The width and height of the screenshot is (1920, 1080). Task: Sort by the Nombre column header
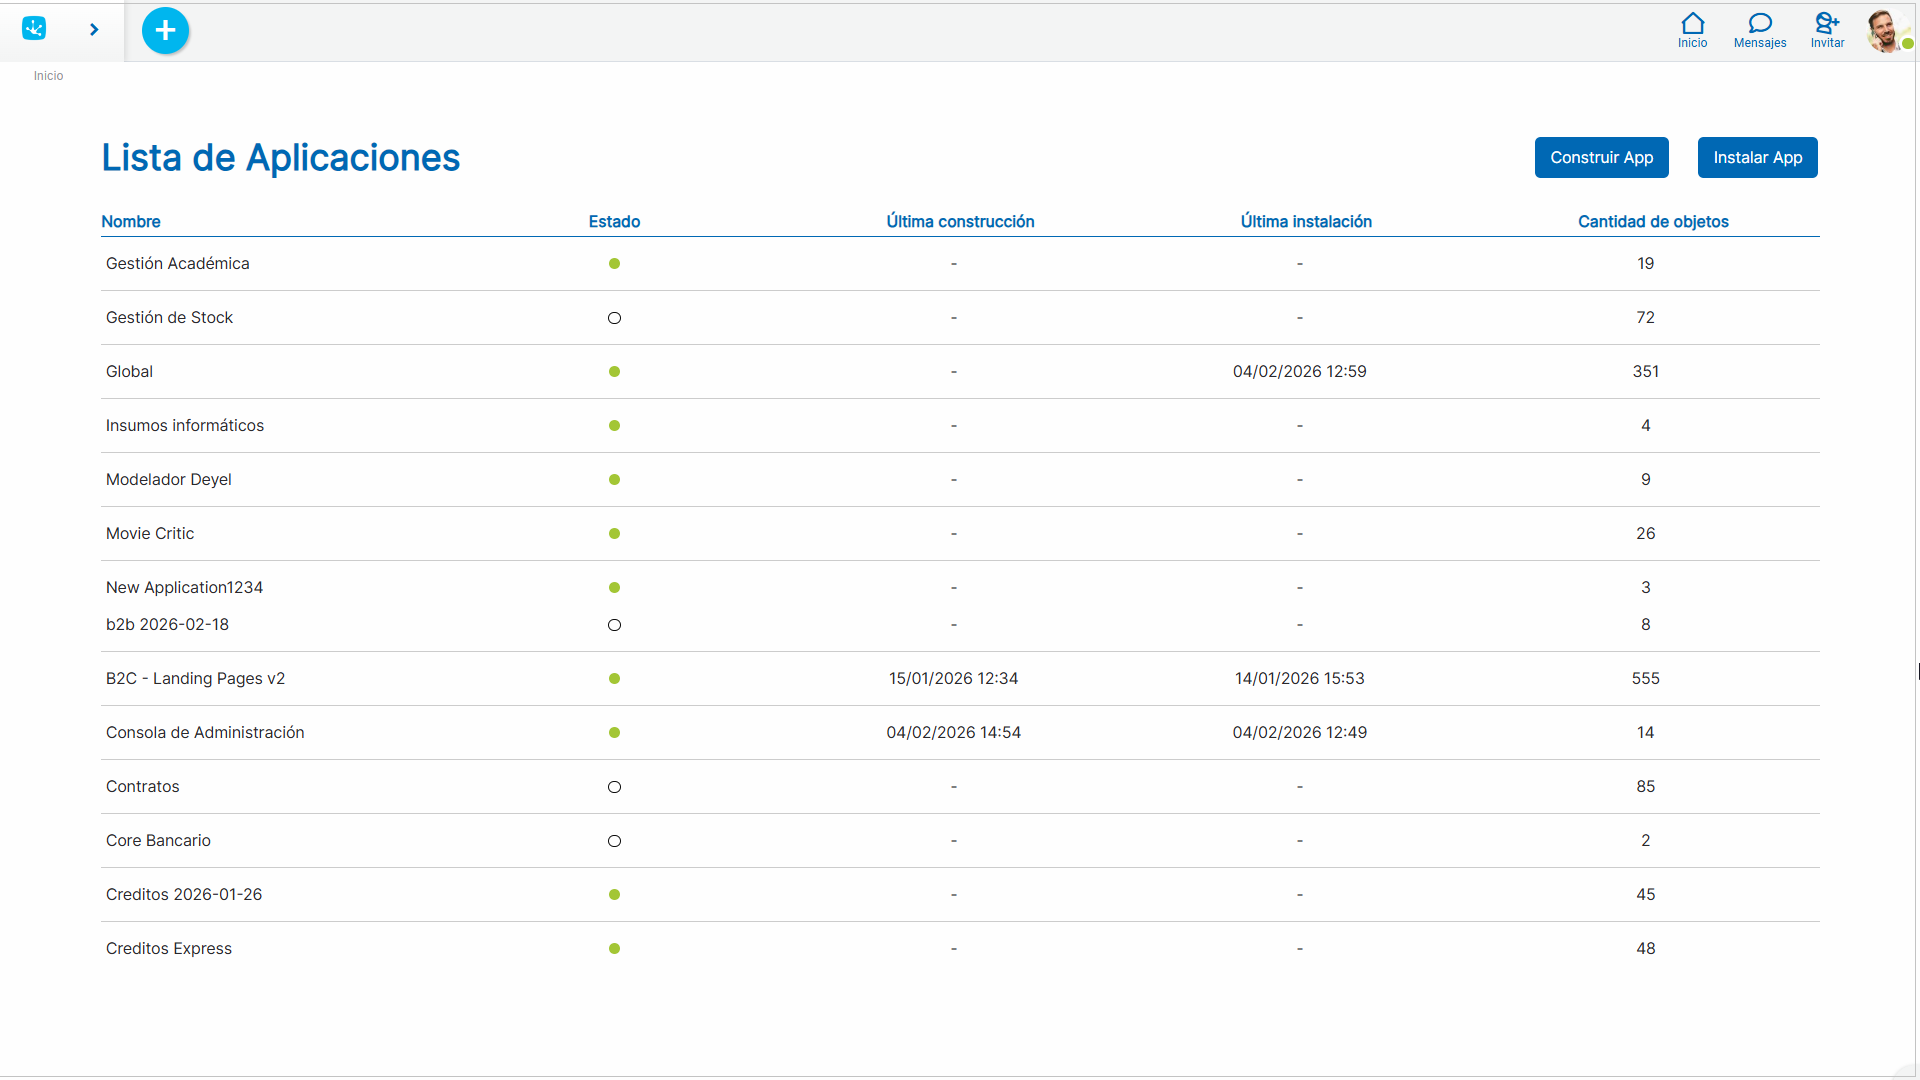pyautogui.click(x=131, y=222)
